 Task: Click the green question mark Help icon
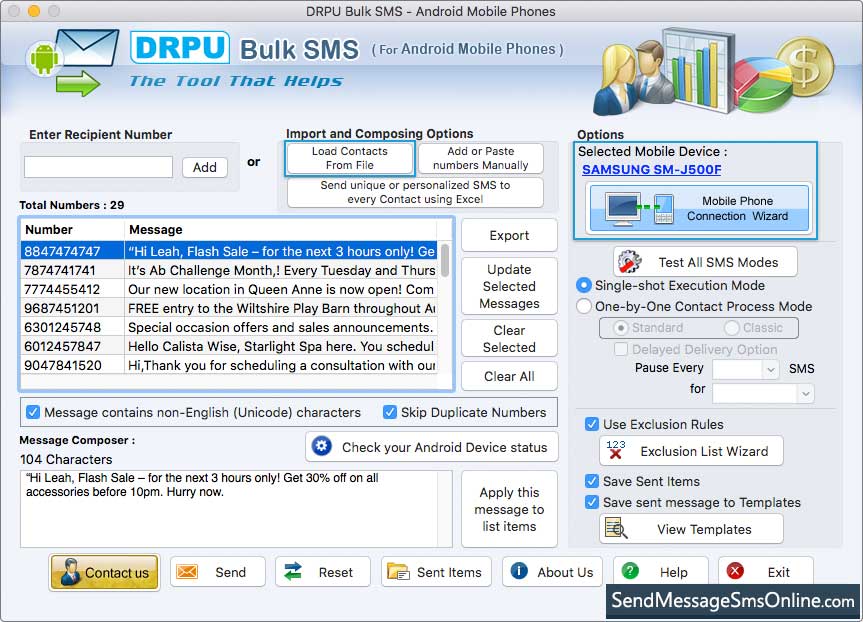[630, 571]
